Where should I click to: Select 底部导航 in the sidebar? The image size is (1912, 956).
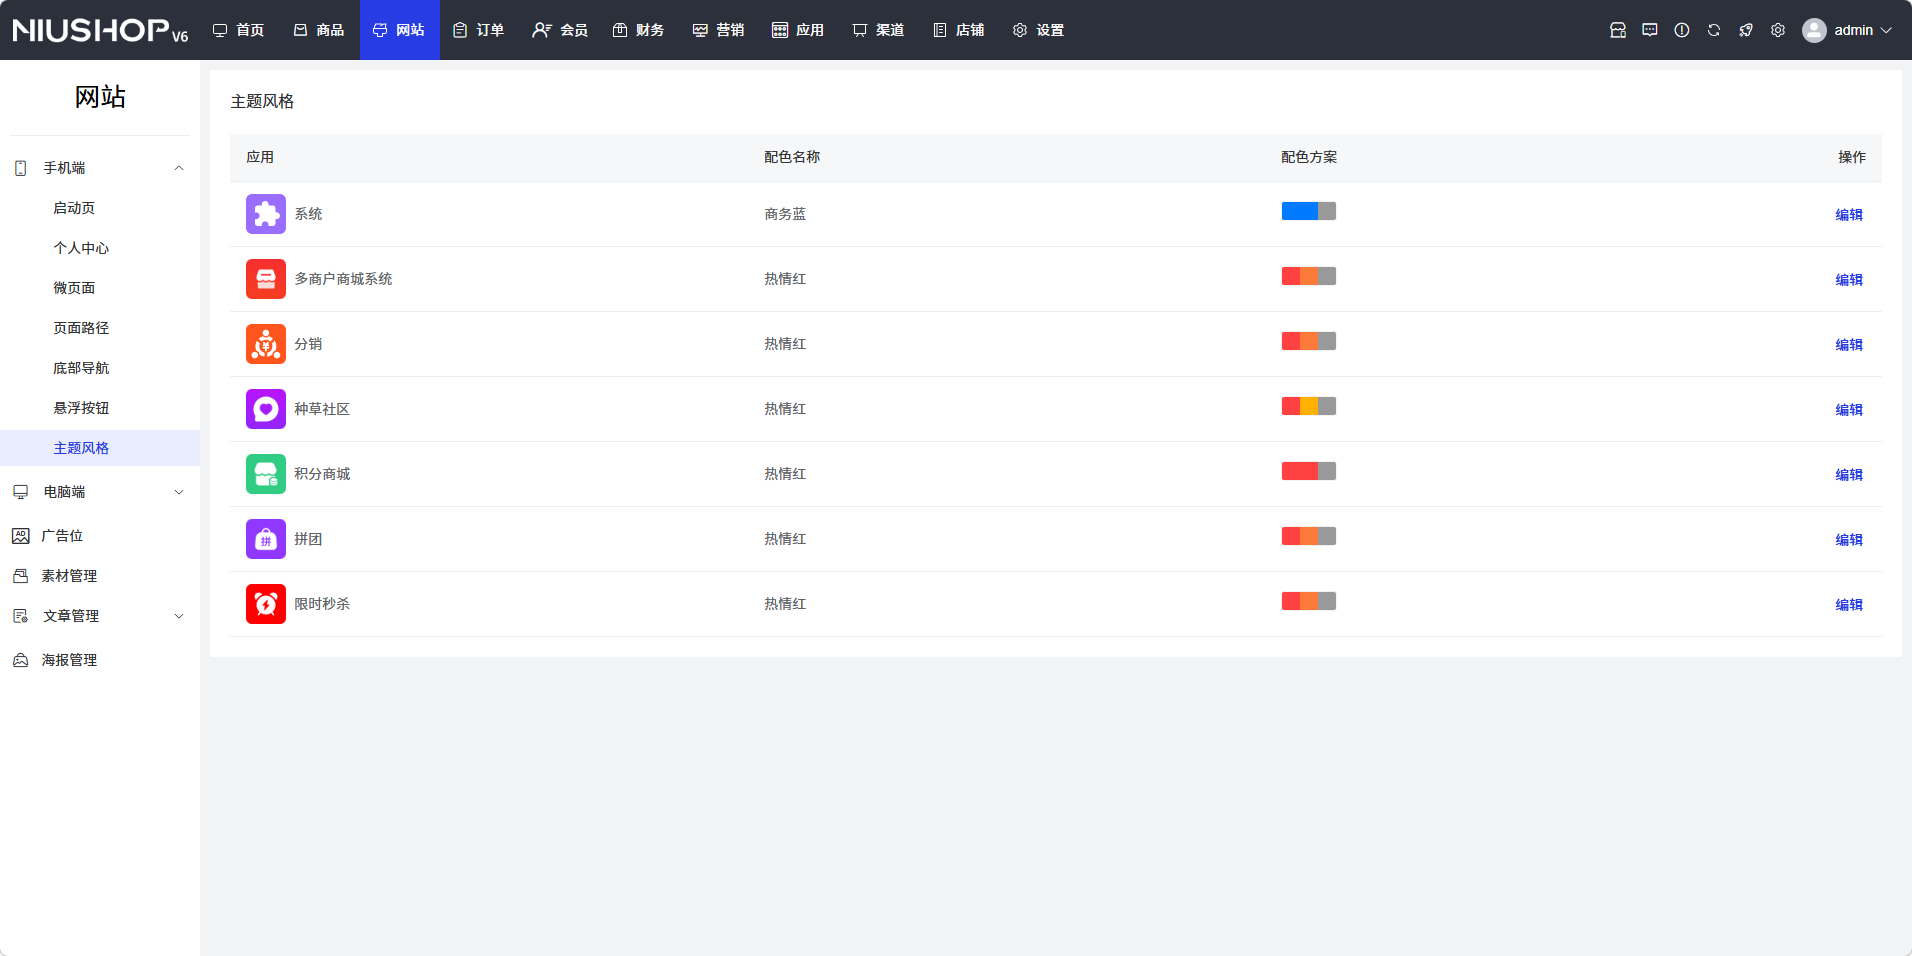click(x=81, y=368)
